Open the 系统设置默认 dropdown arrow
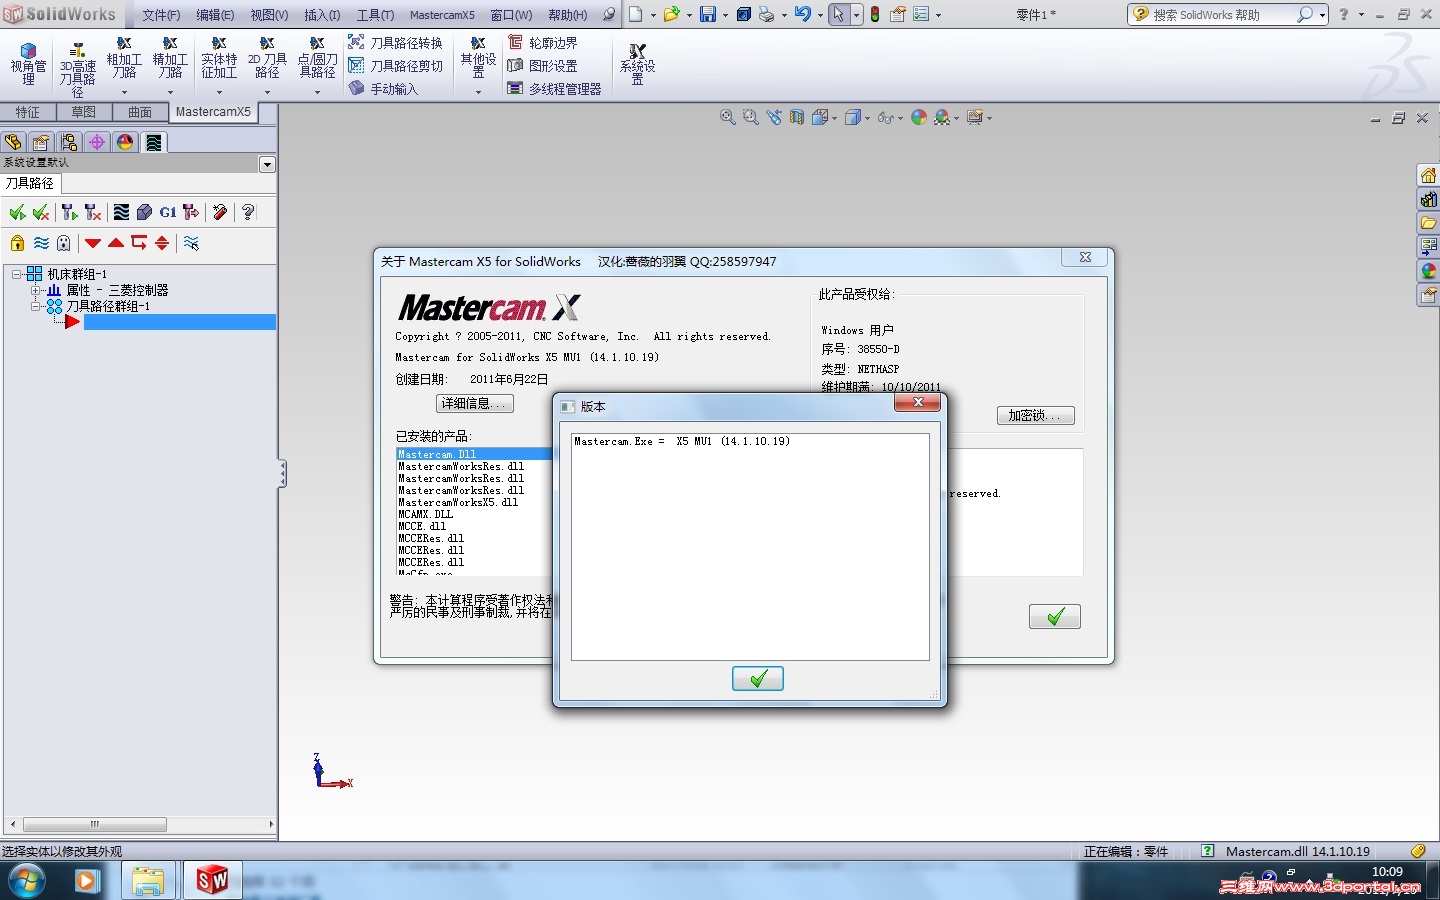This screenshot has height=900, width=1440. (x=267, y=164)
